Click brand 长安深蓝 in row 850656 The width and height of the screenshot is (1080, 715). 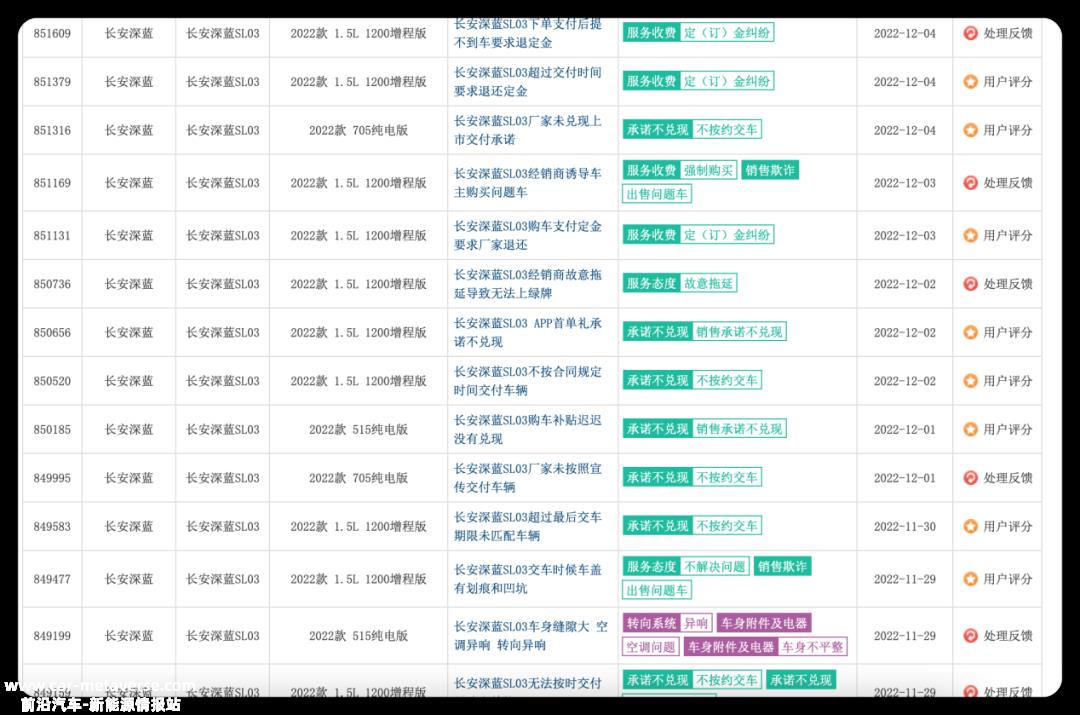click(128, 332)
